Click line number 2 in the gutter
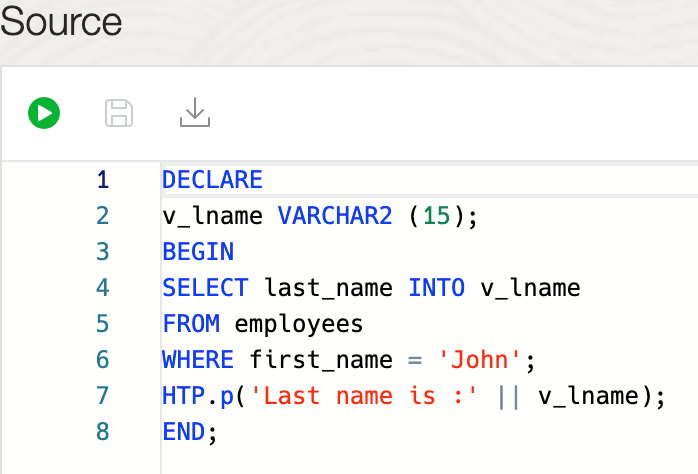Viewport: 698px width, 474px height. pyautogui.click(x=101, y=216)
